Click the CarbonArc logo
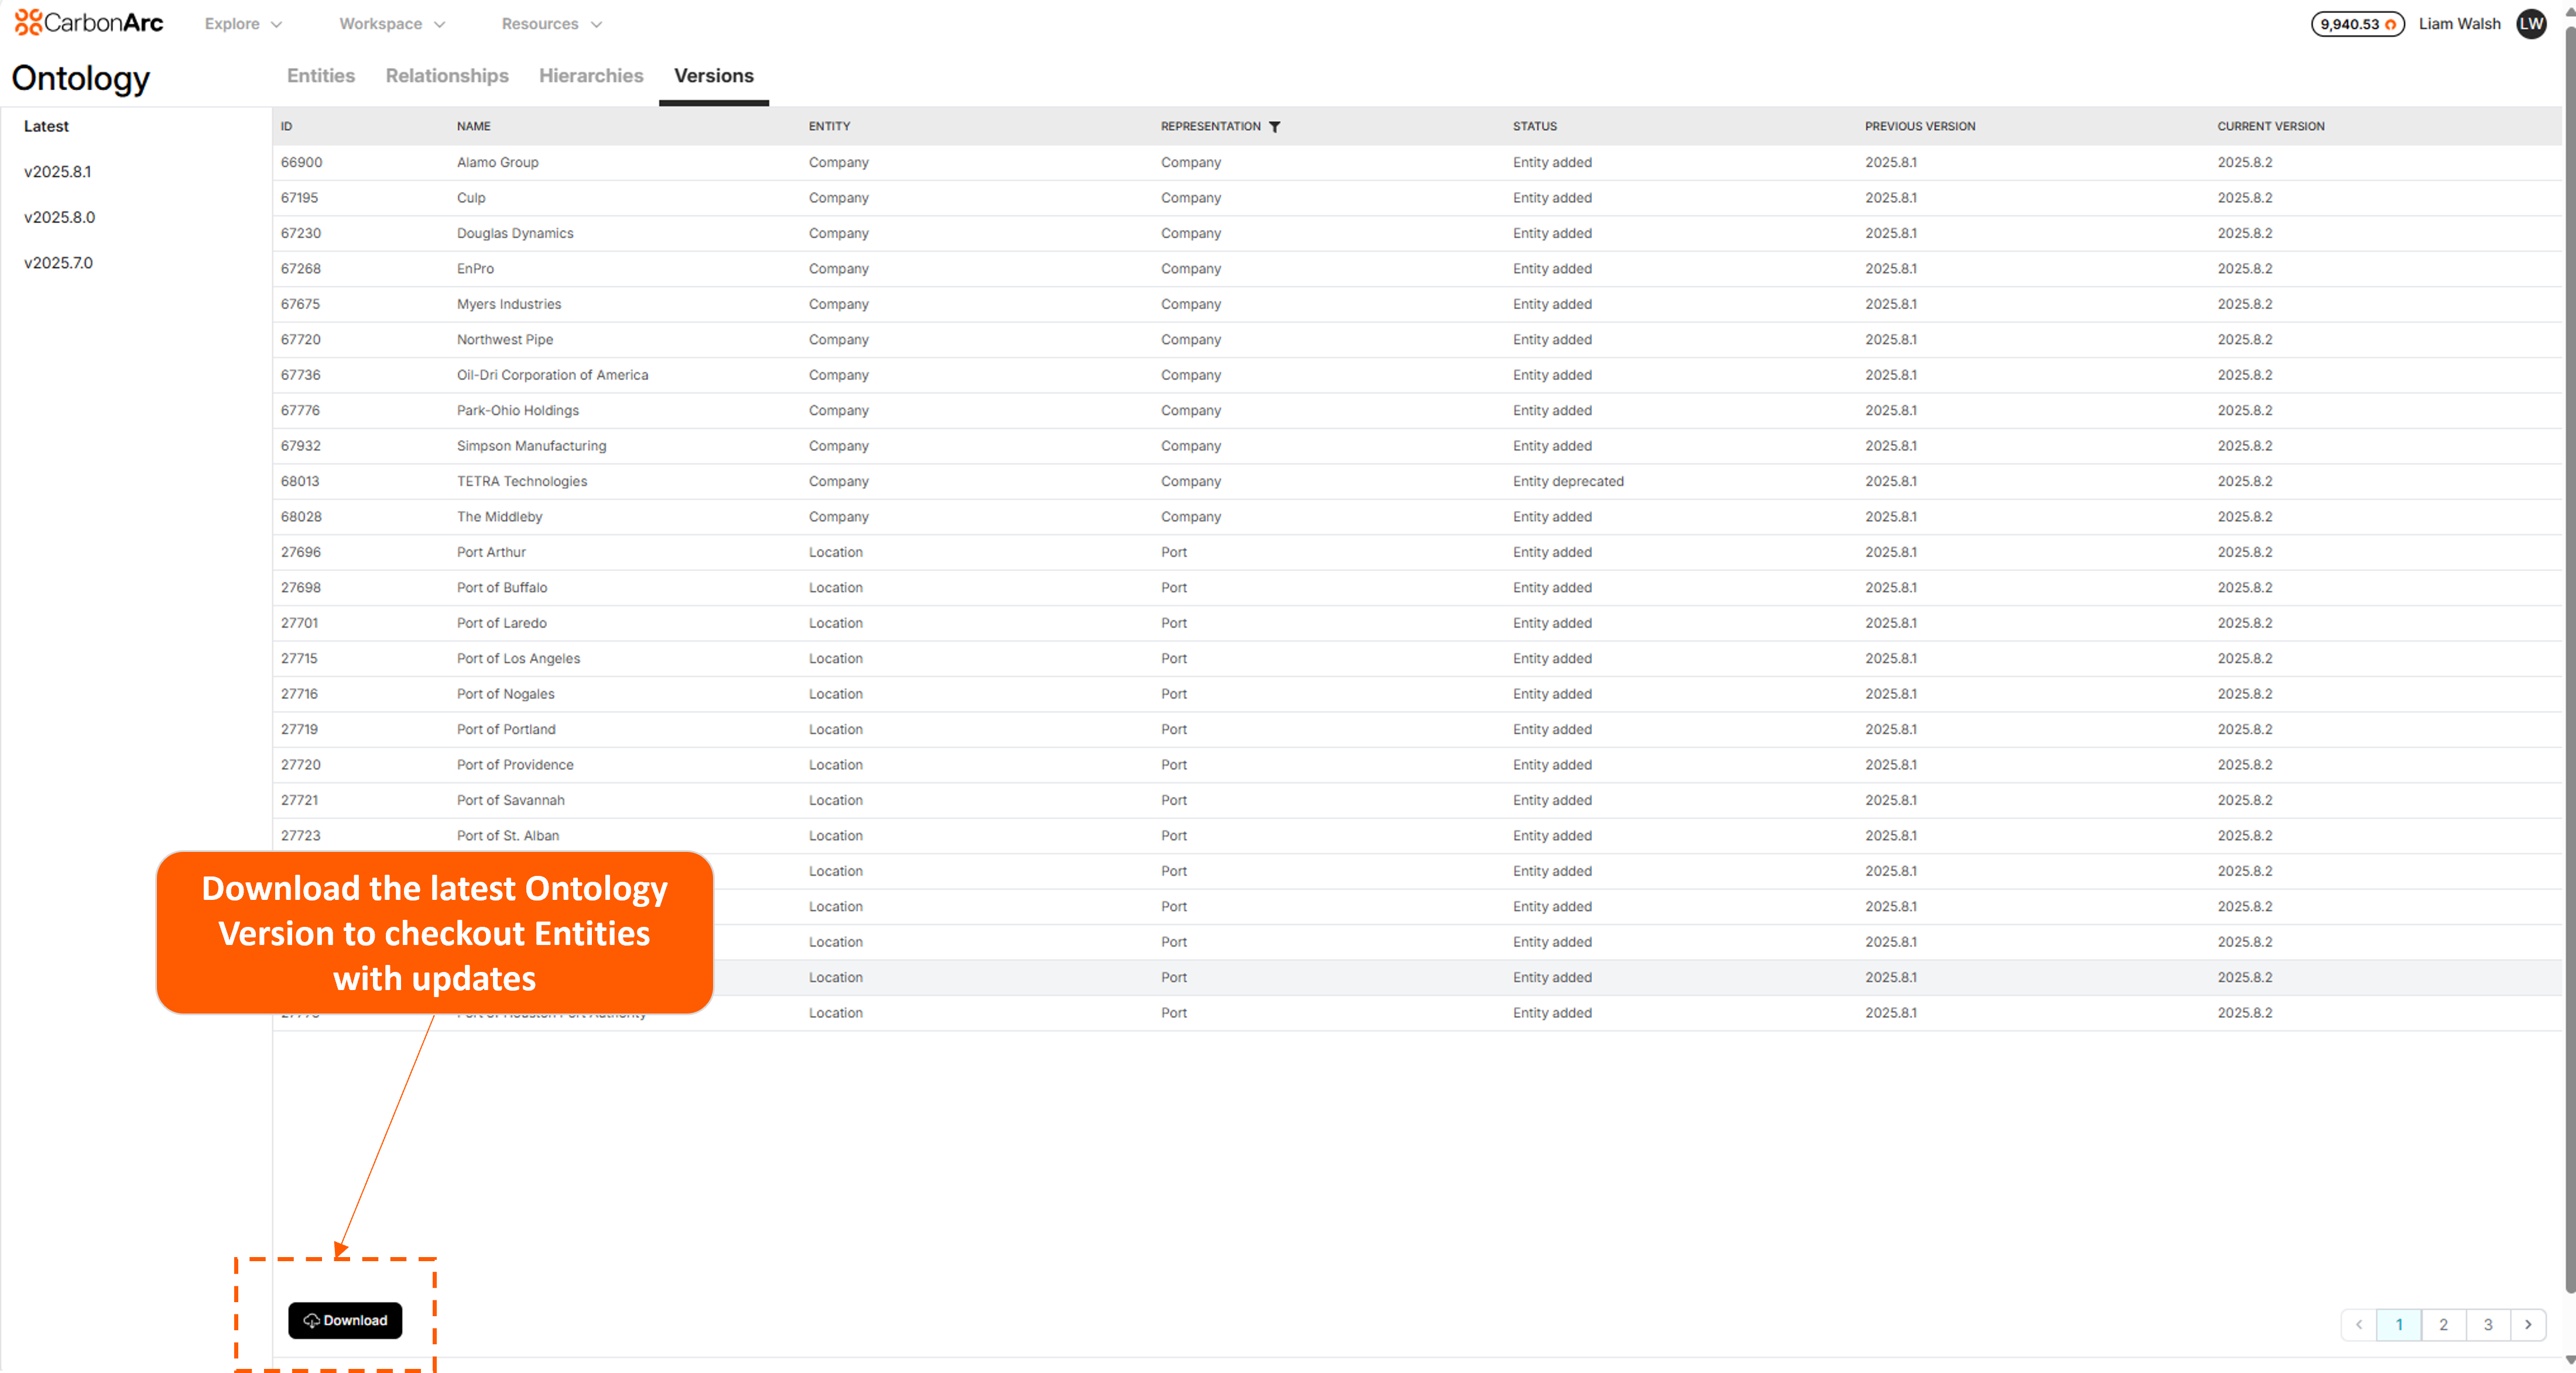This screenshot has width=2576, height=1373. click(88, 22)
